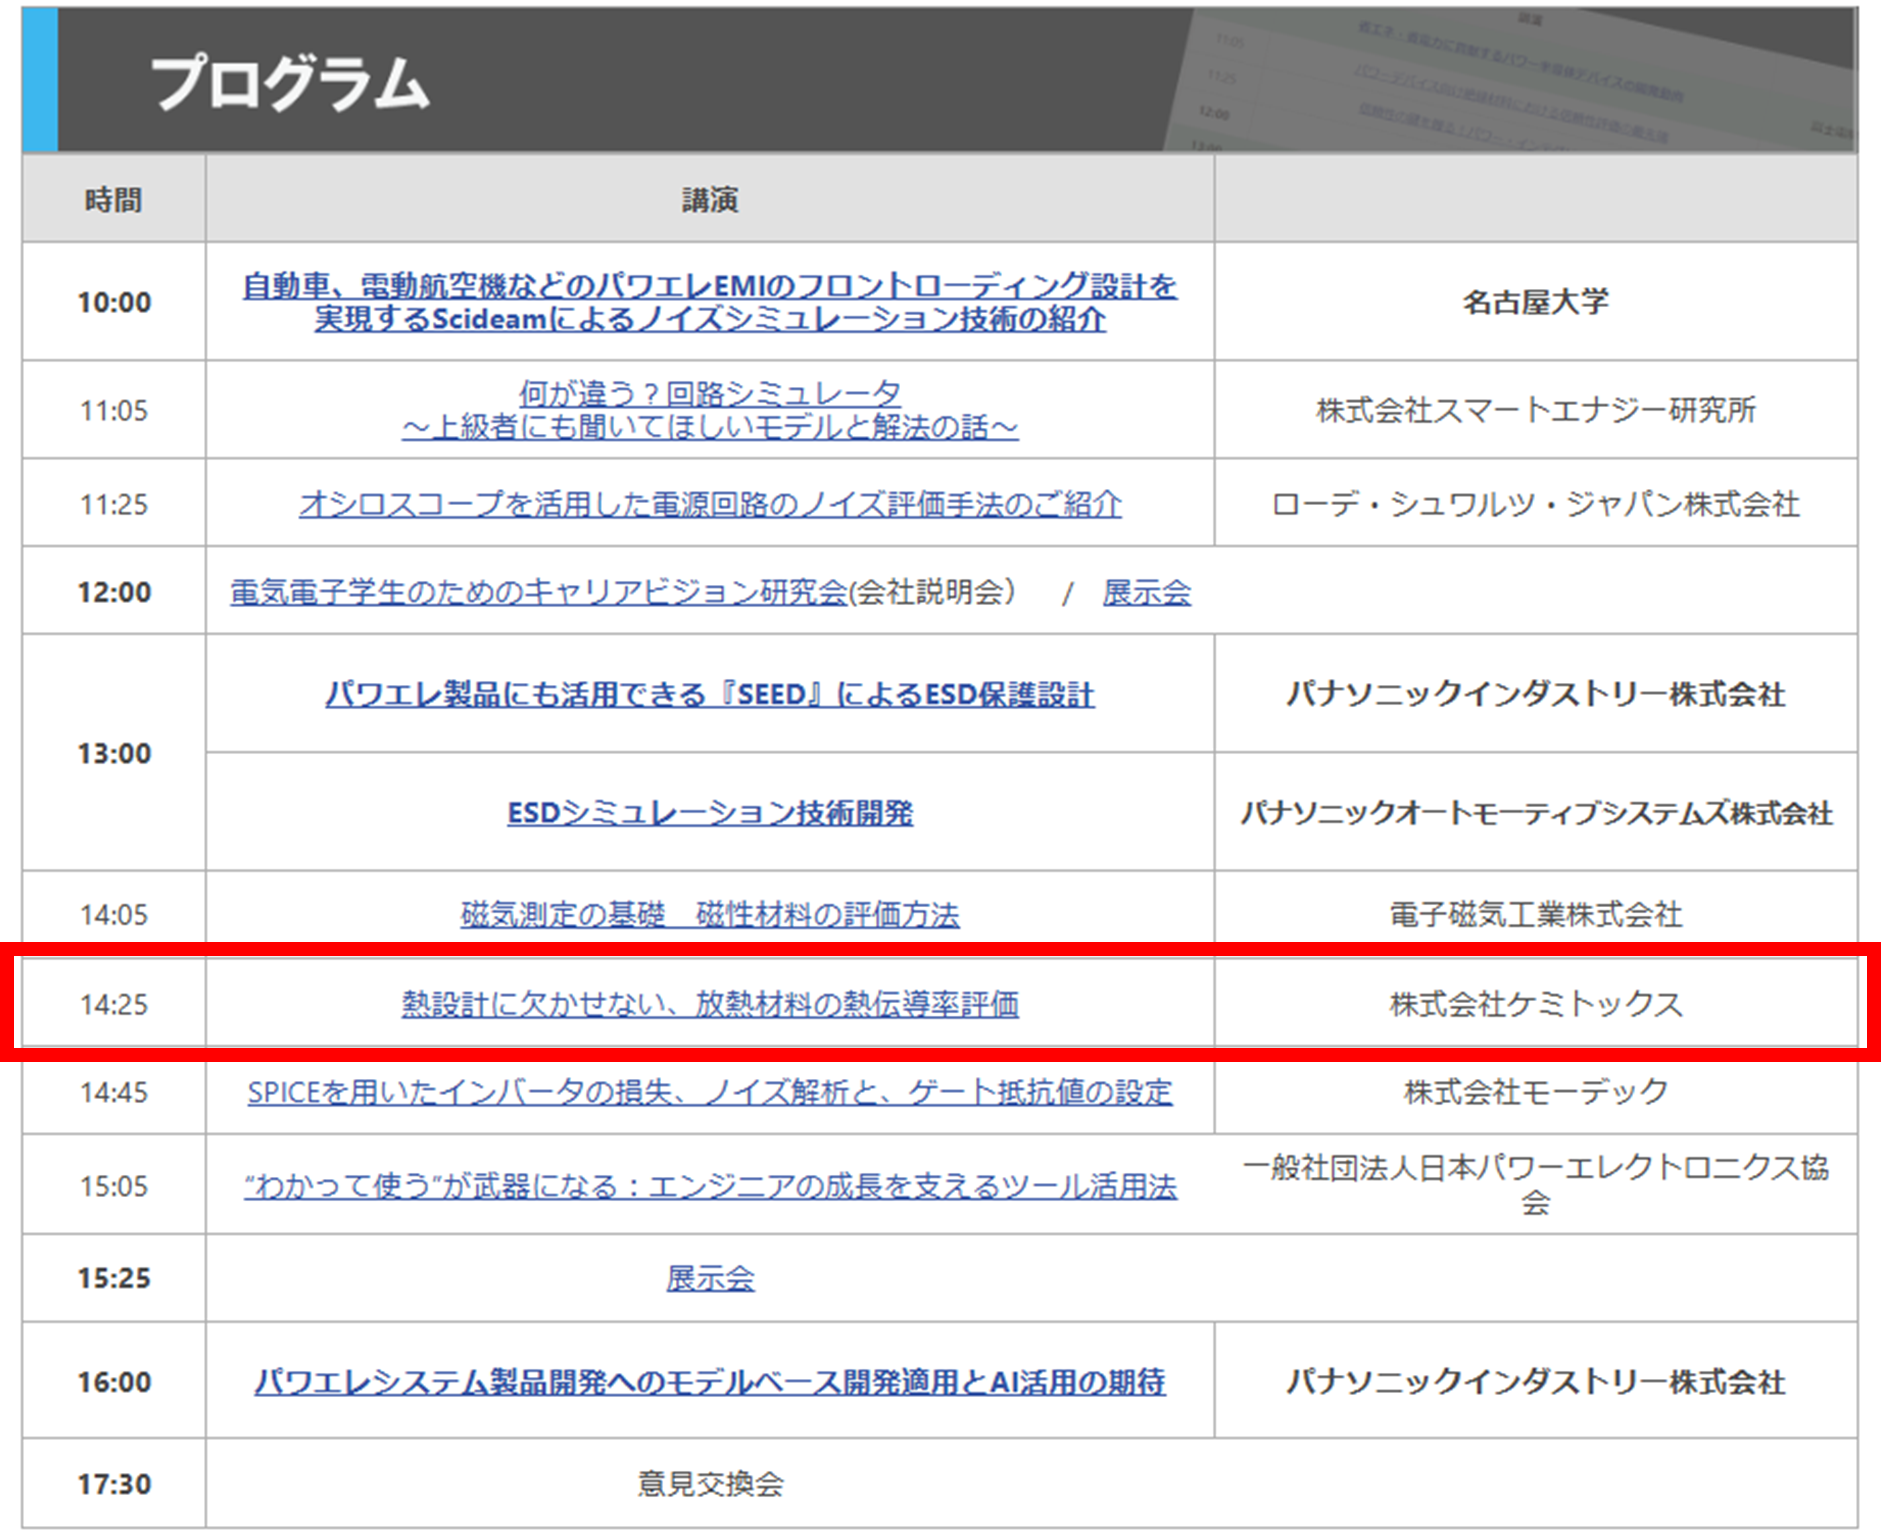Click the プログラム banner heading
1881x1535 pixels.
(290, 83)
